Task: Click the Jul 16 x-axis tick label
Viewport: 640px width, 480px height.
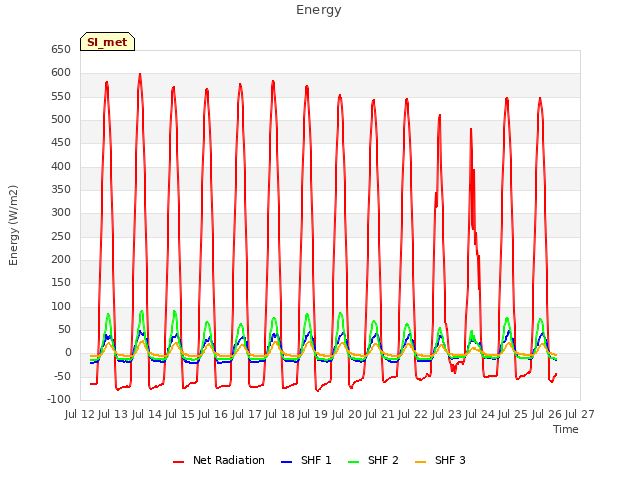Action: (x=213, y=414)
